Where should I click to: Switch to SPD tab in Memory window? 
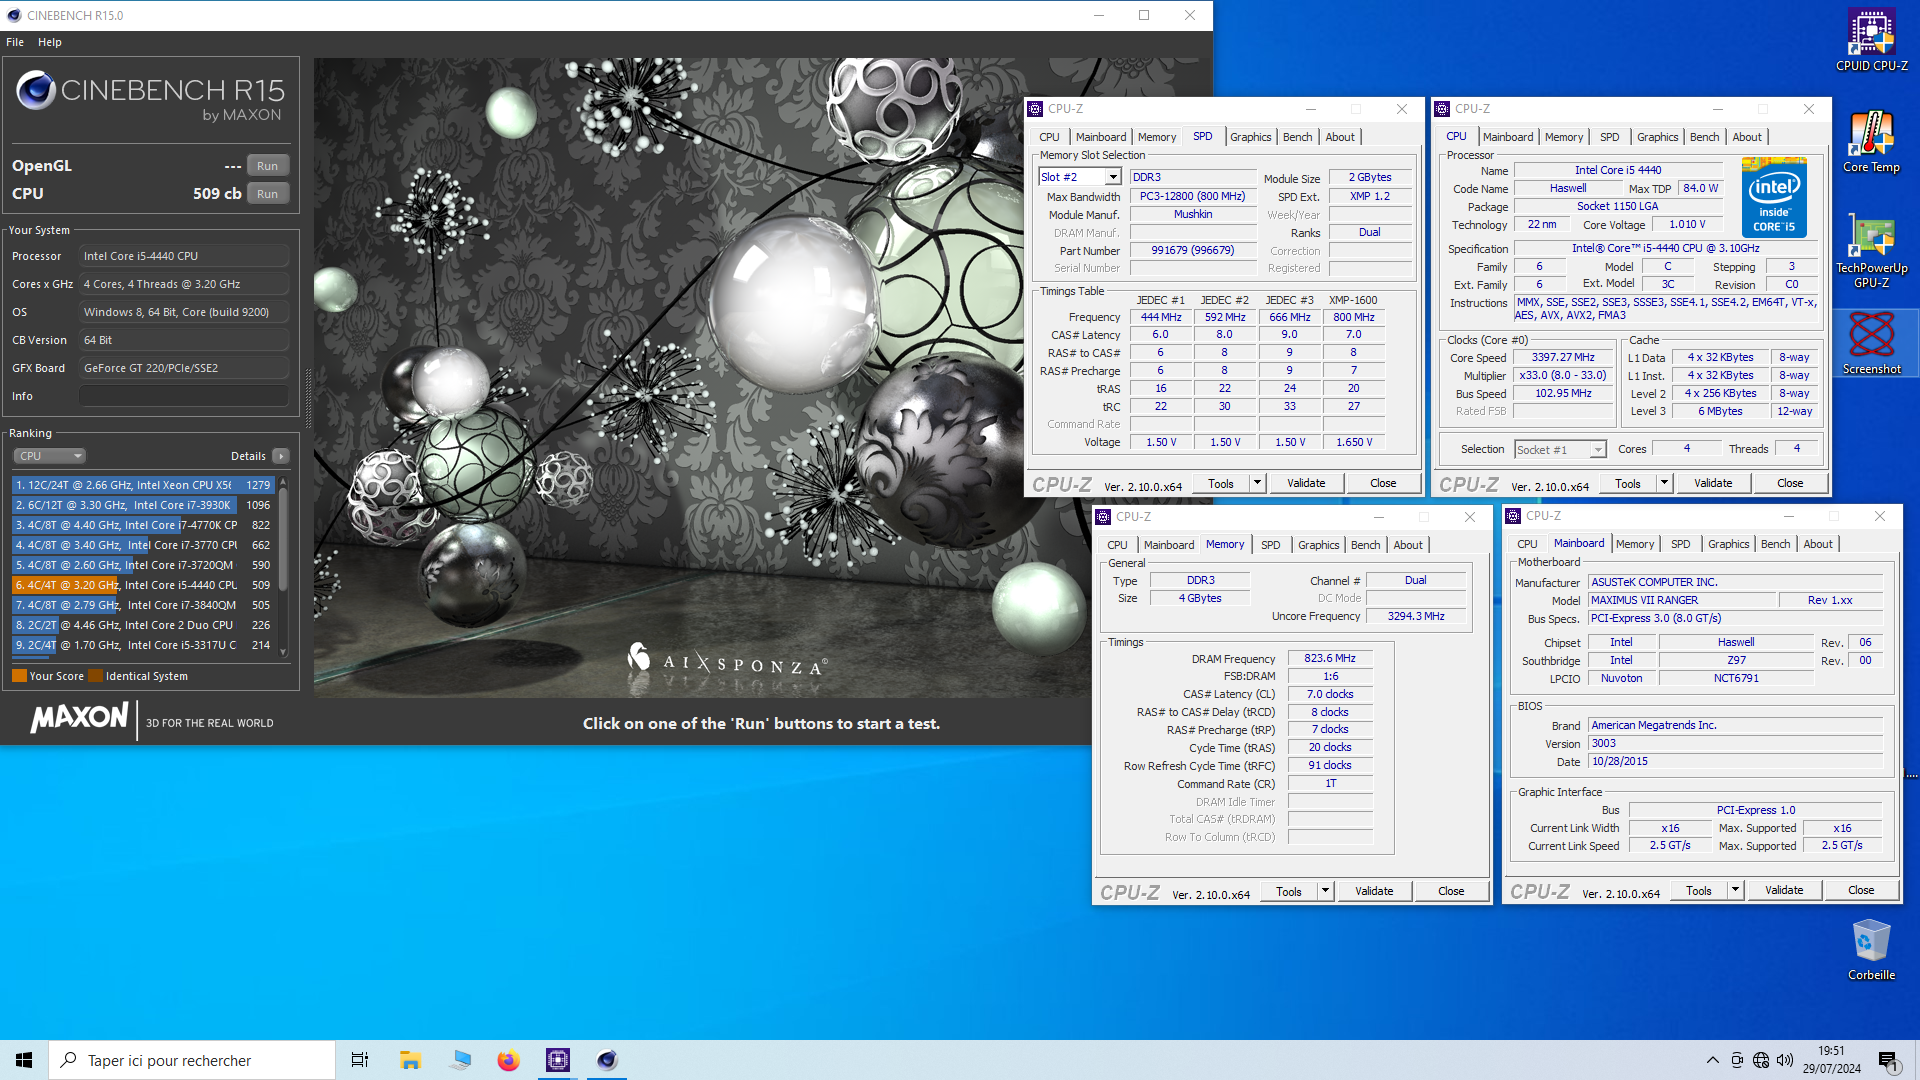1270,545
